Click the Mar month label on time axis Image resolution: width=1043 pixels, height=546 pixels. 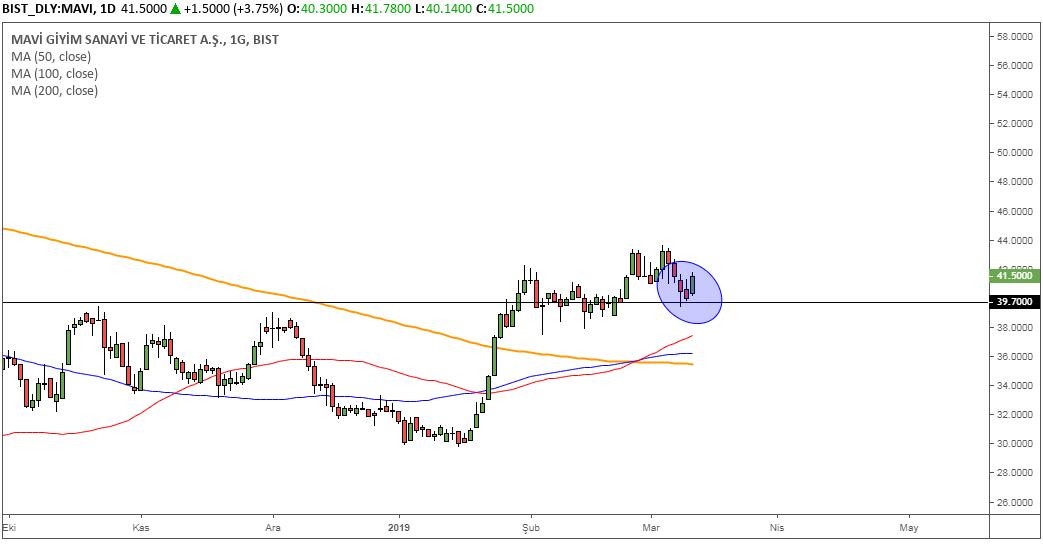[651, 527]
